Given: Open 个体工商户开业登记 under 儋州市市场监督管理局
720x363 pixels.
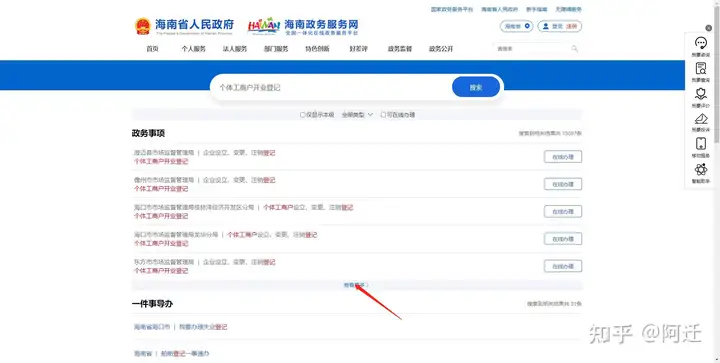Looking at the screenshot, I should (161, 189).
